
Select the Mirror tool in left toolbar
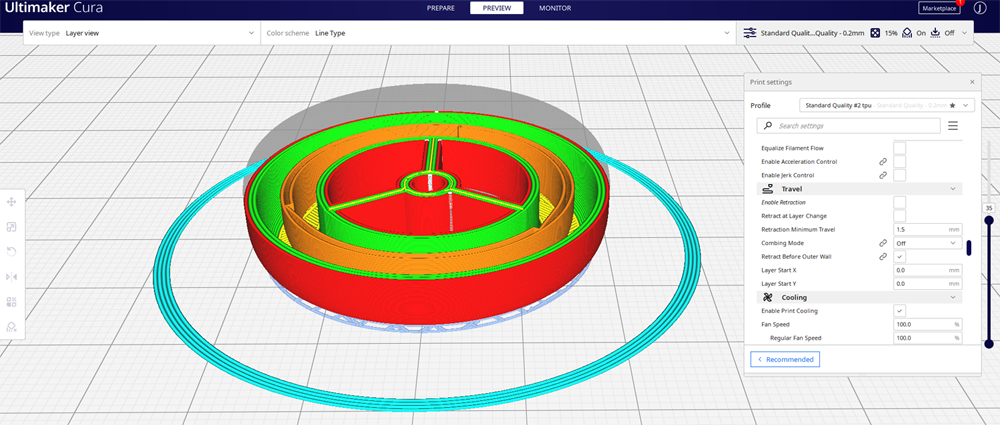tap(11, 276)
